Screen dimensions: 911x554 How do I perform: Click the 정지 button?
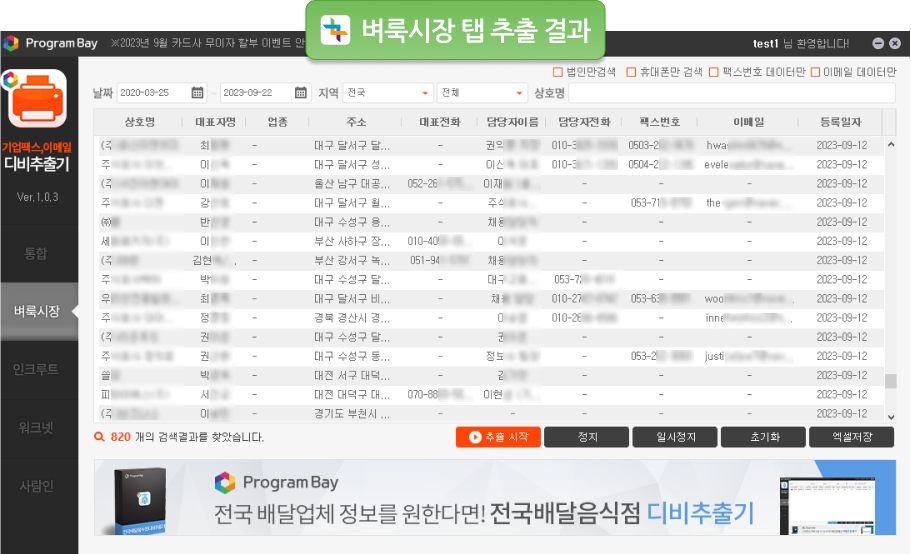coord(587,437)
